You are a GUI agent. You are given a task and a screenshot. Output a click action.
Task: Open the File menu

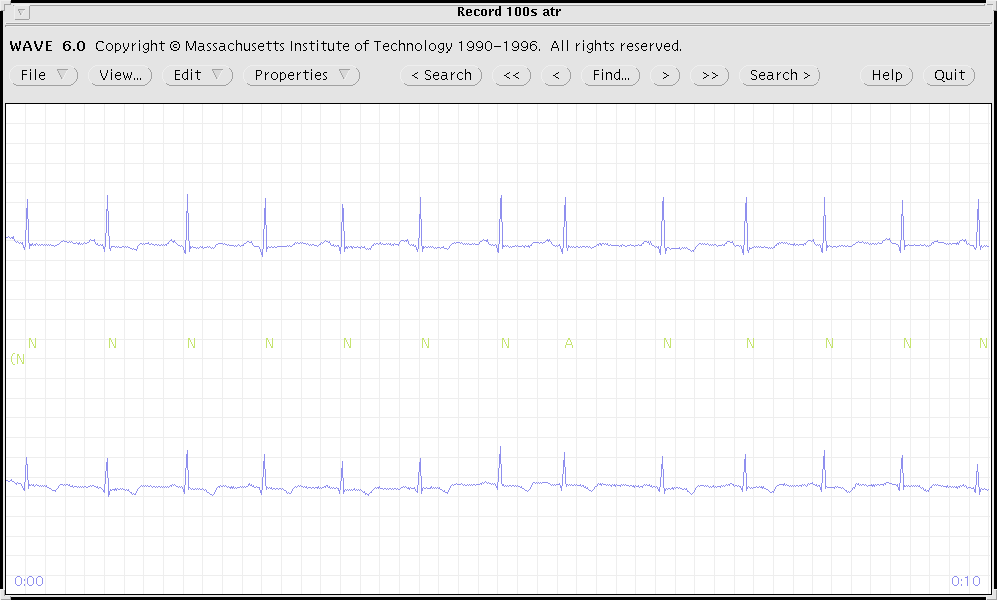point(44,75)
